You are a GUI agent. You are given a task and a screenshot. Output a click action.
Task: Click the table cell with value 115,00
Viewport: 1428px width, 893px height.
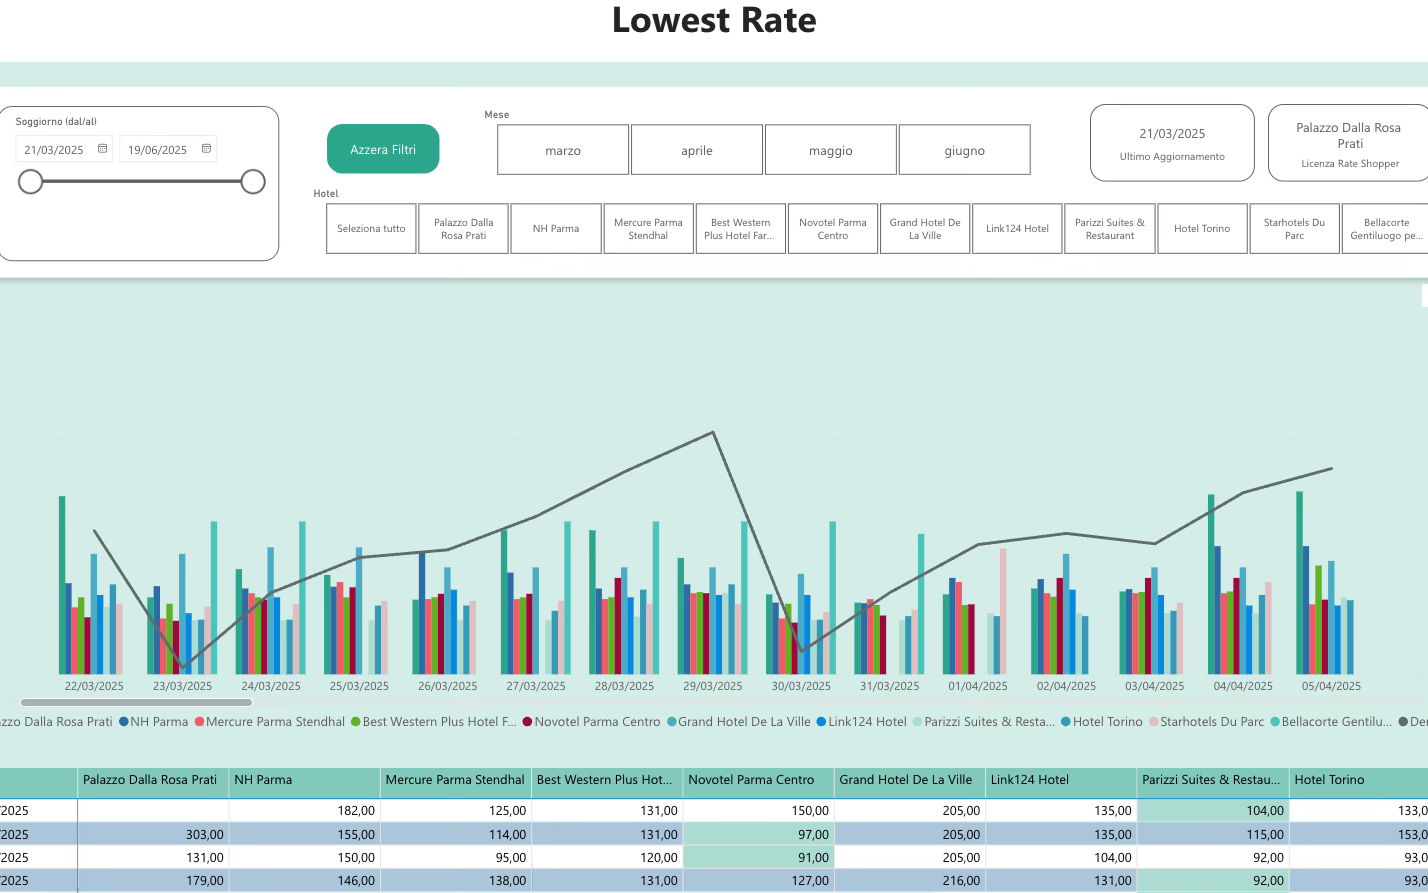coord(1214,835)
